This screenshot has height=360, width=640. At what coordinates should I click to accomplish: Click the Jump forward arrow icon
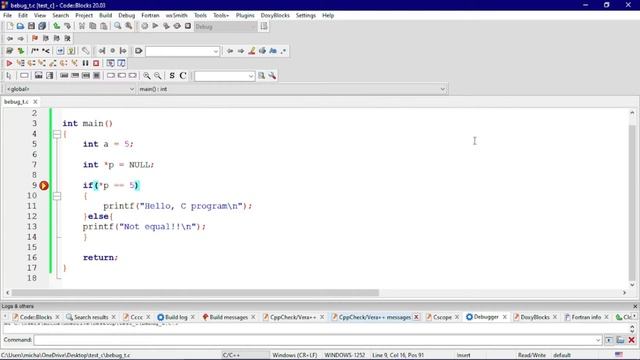pyautogui.click(x=20, y=38)
